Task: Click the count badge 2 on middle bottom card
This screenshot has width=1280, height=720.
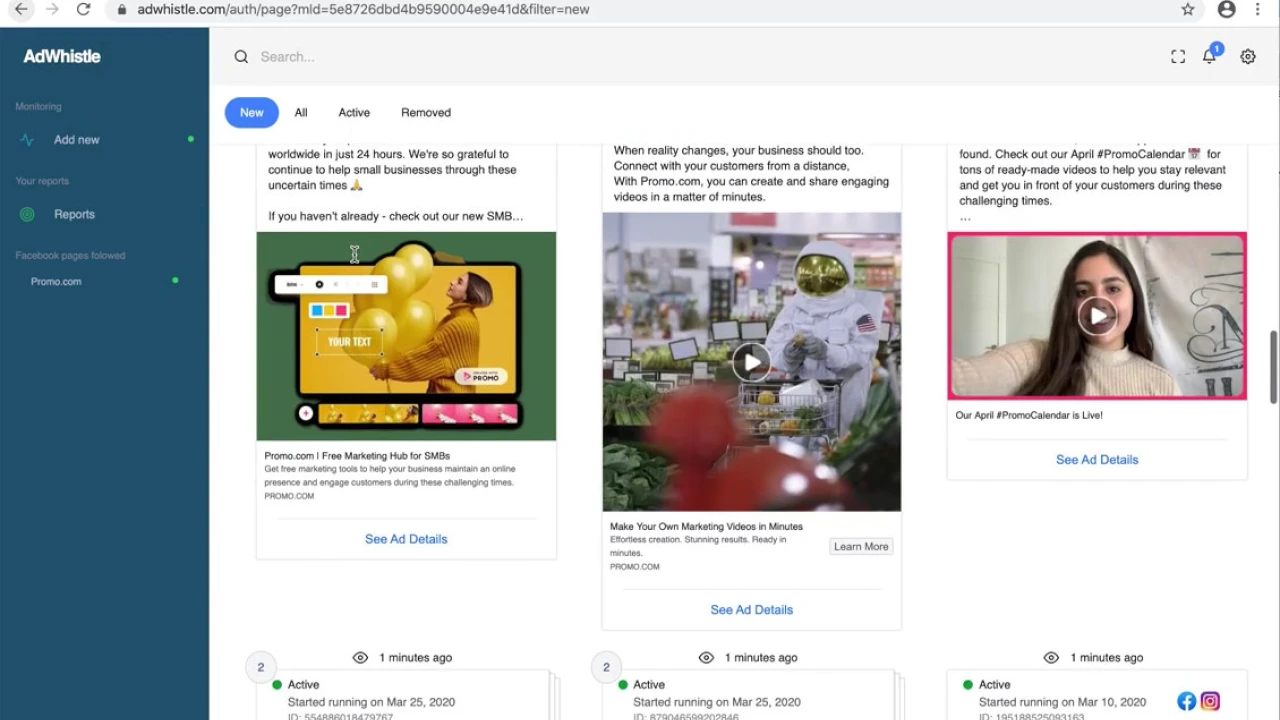Action: pos(606,667)
